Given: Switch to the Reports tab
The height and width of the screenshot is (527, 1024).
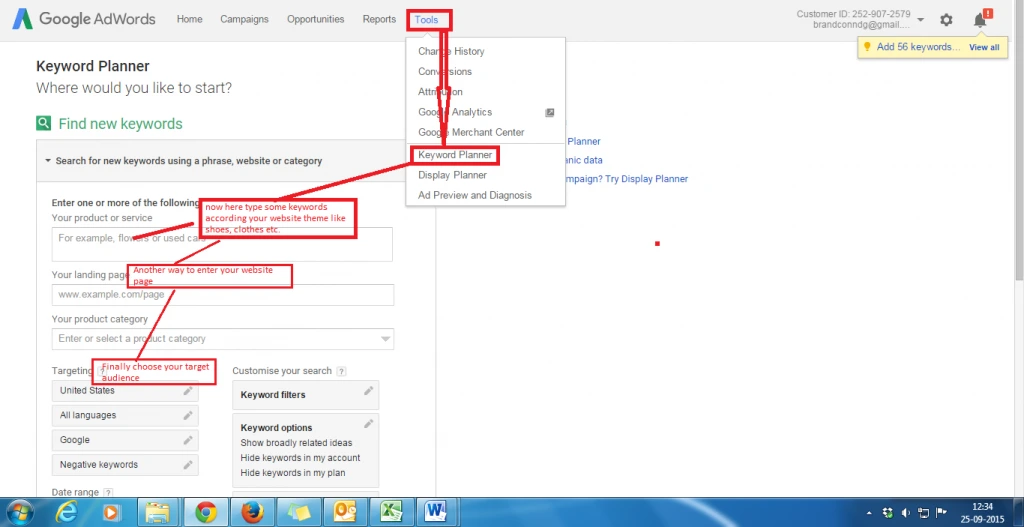Looking at the screenshot, I should [x=379, y=20].
